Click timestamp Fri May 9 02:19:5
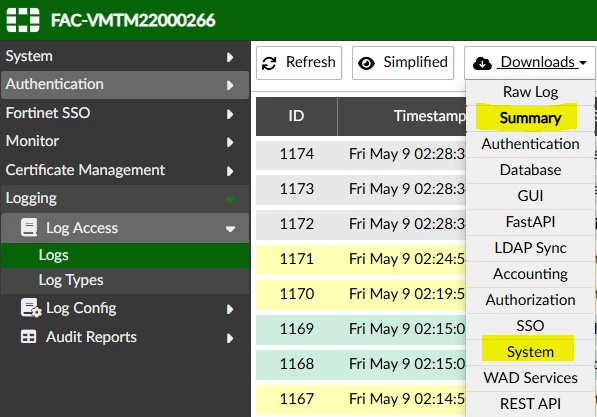 (407, 294)
